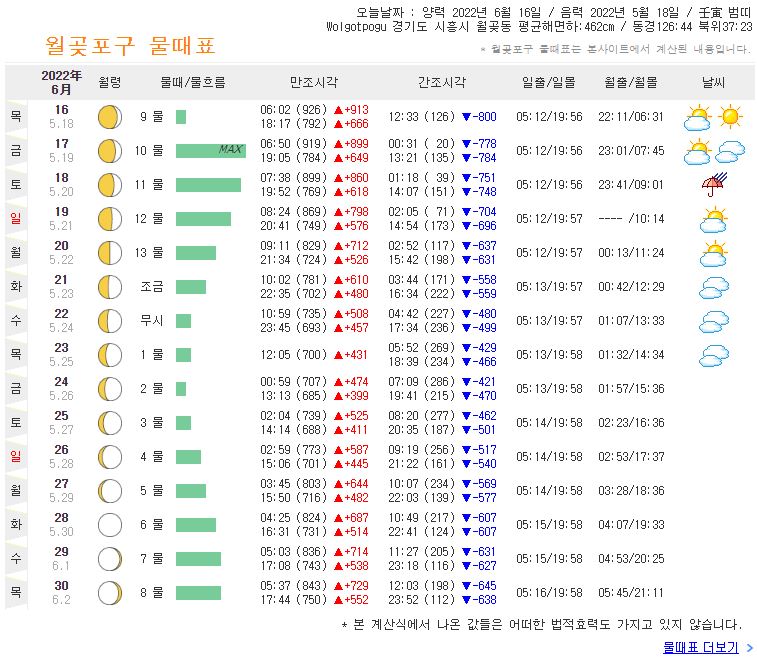Image resolution: width=757 pixels, height=658 pixels.
Task: Click the date cell 30 with lunar 6.2
Action: pyautogui.click(x=61, y=592)
